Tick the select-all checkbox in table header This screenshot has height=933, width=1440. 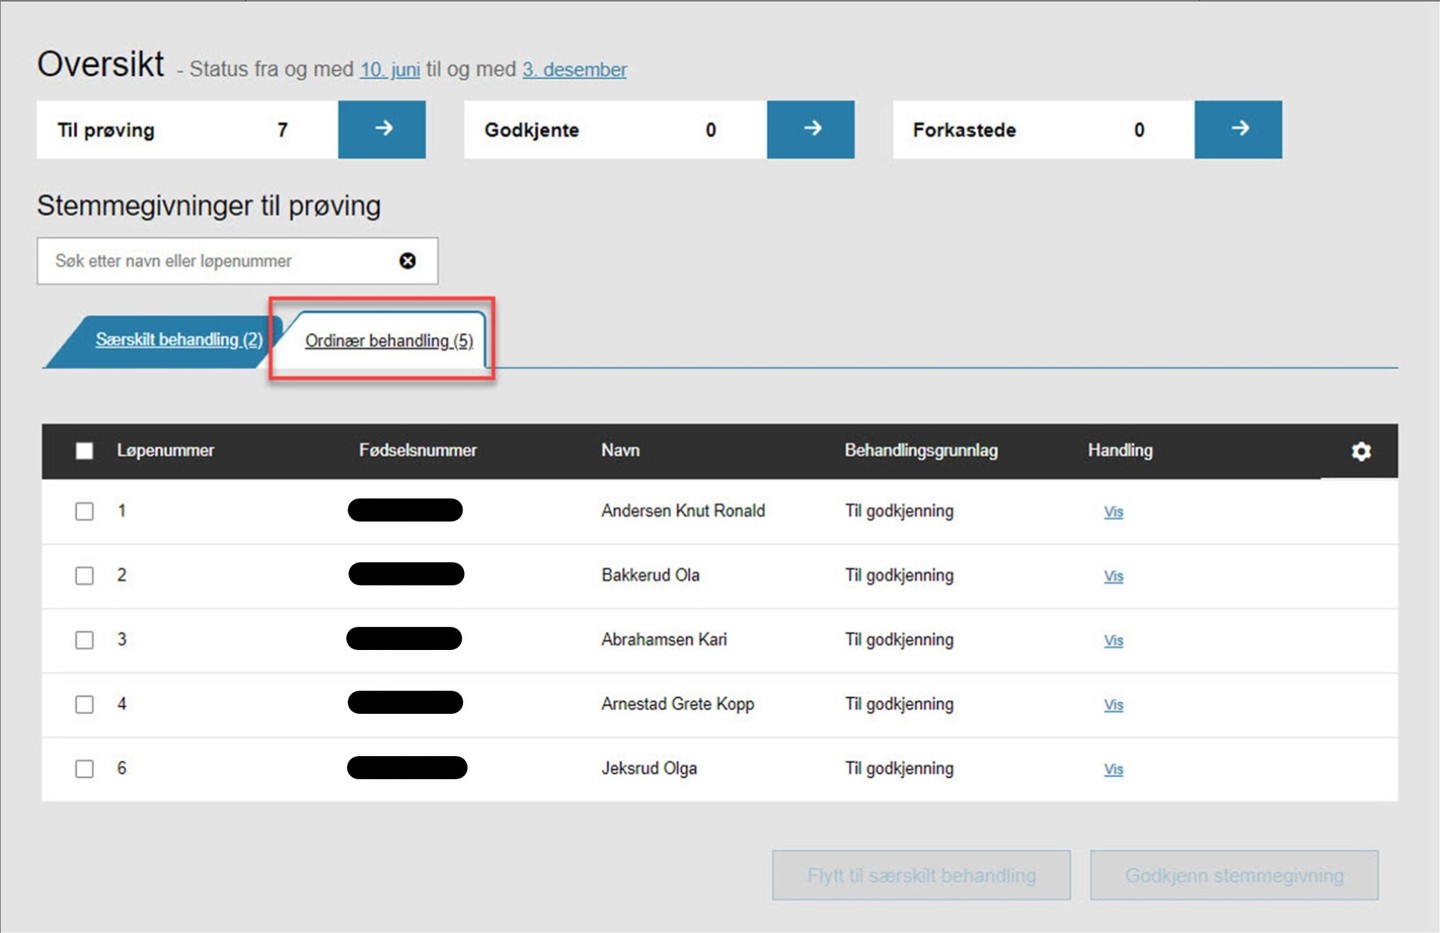(85, 451)
